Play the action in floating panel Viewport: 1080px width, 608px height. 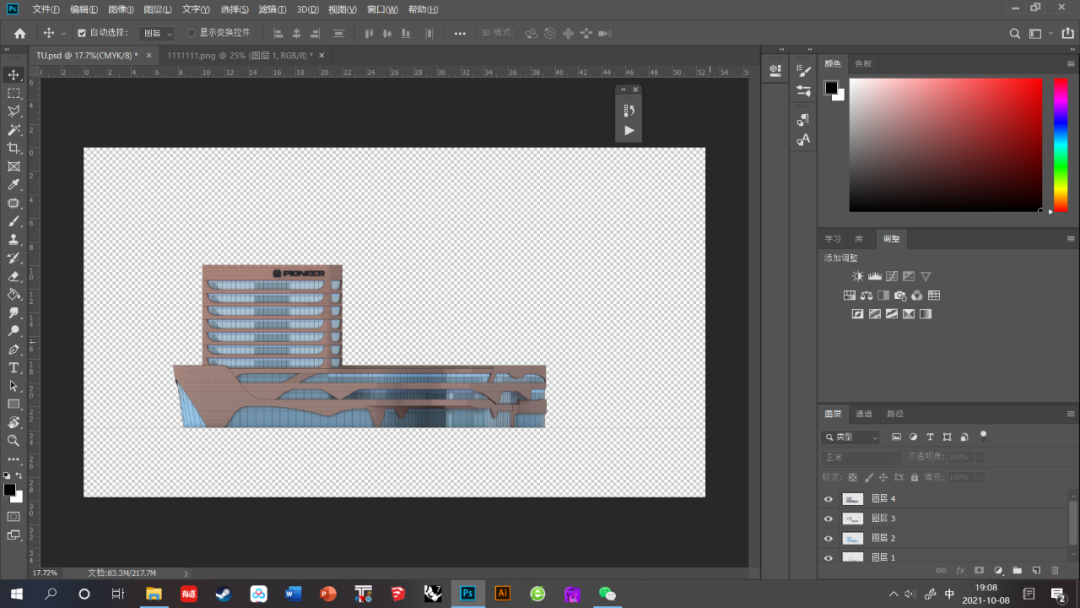point(629,130)
